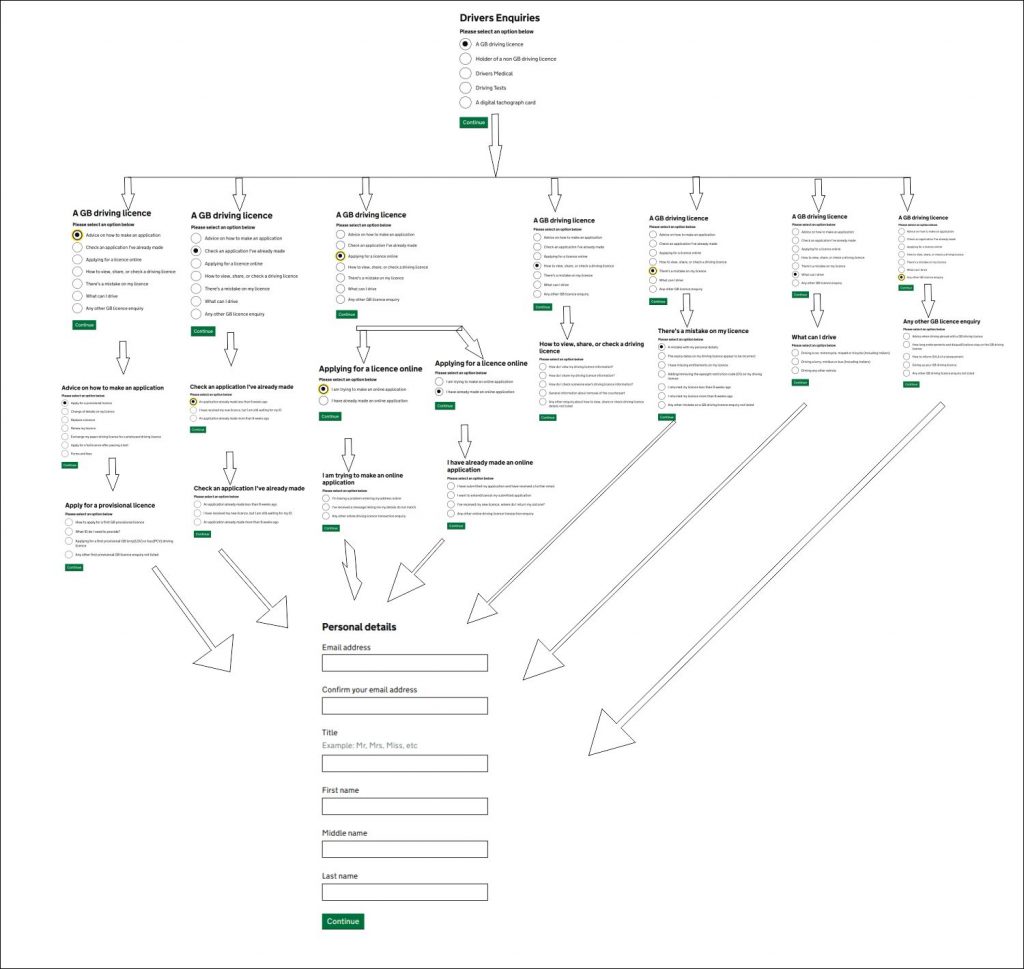Choose 'Driving any other vehicle' option
The height and width of the screenshot is (969, 1024).
[x=796, y=370]
